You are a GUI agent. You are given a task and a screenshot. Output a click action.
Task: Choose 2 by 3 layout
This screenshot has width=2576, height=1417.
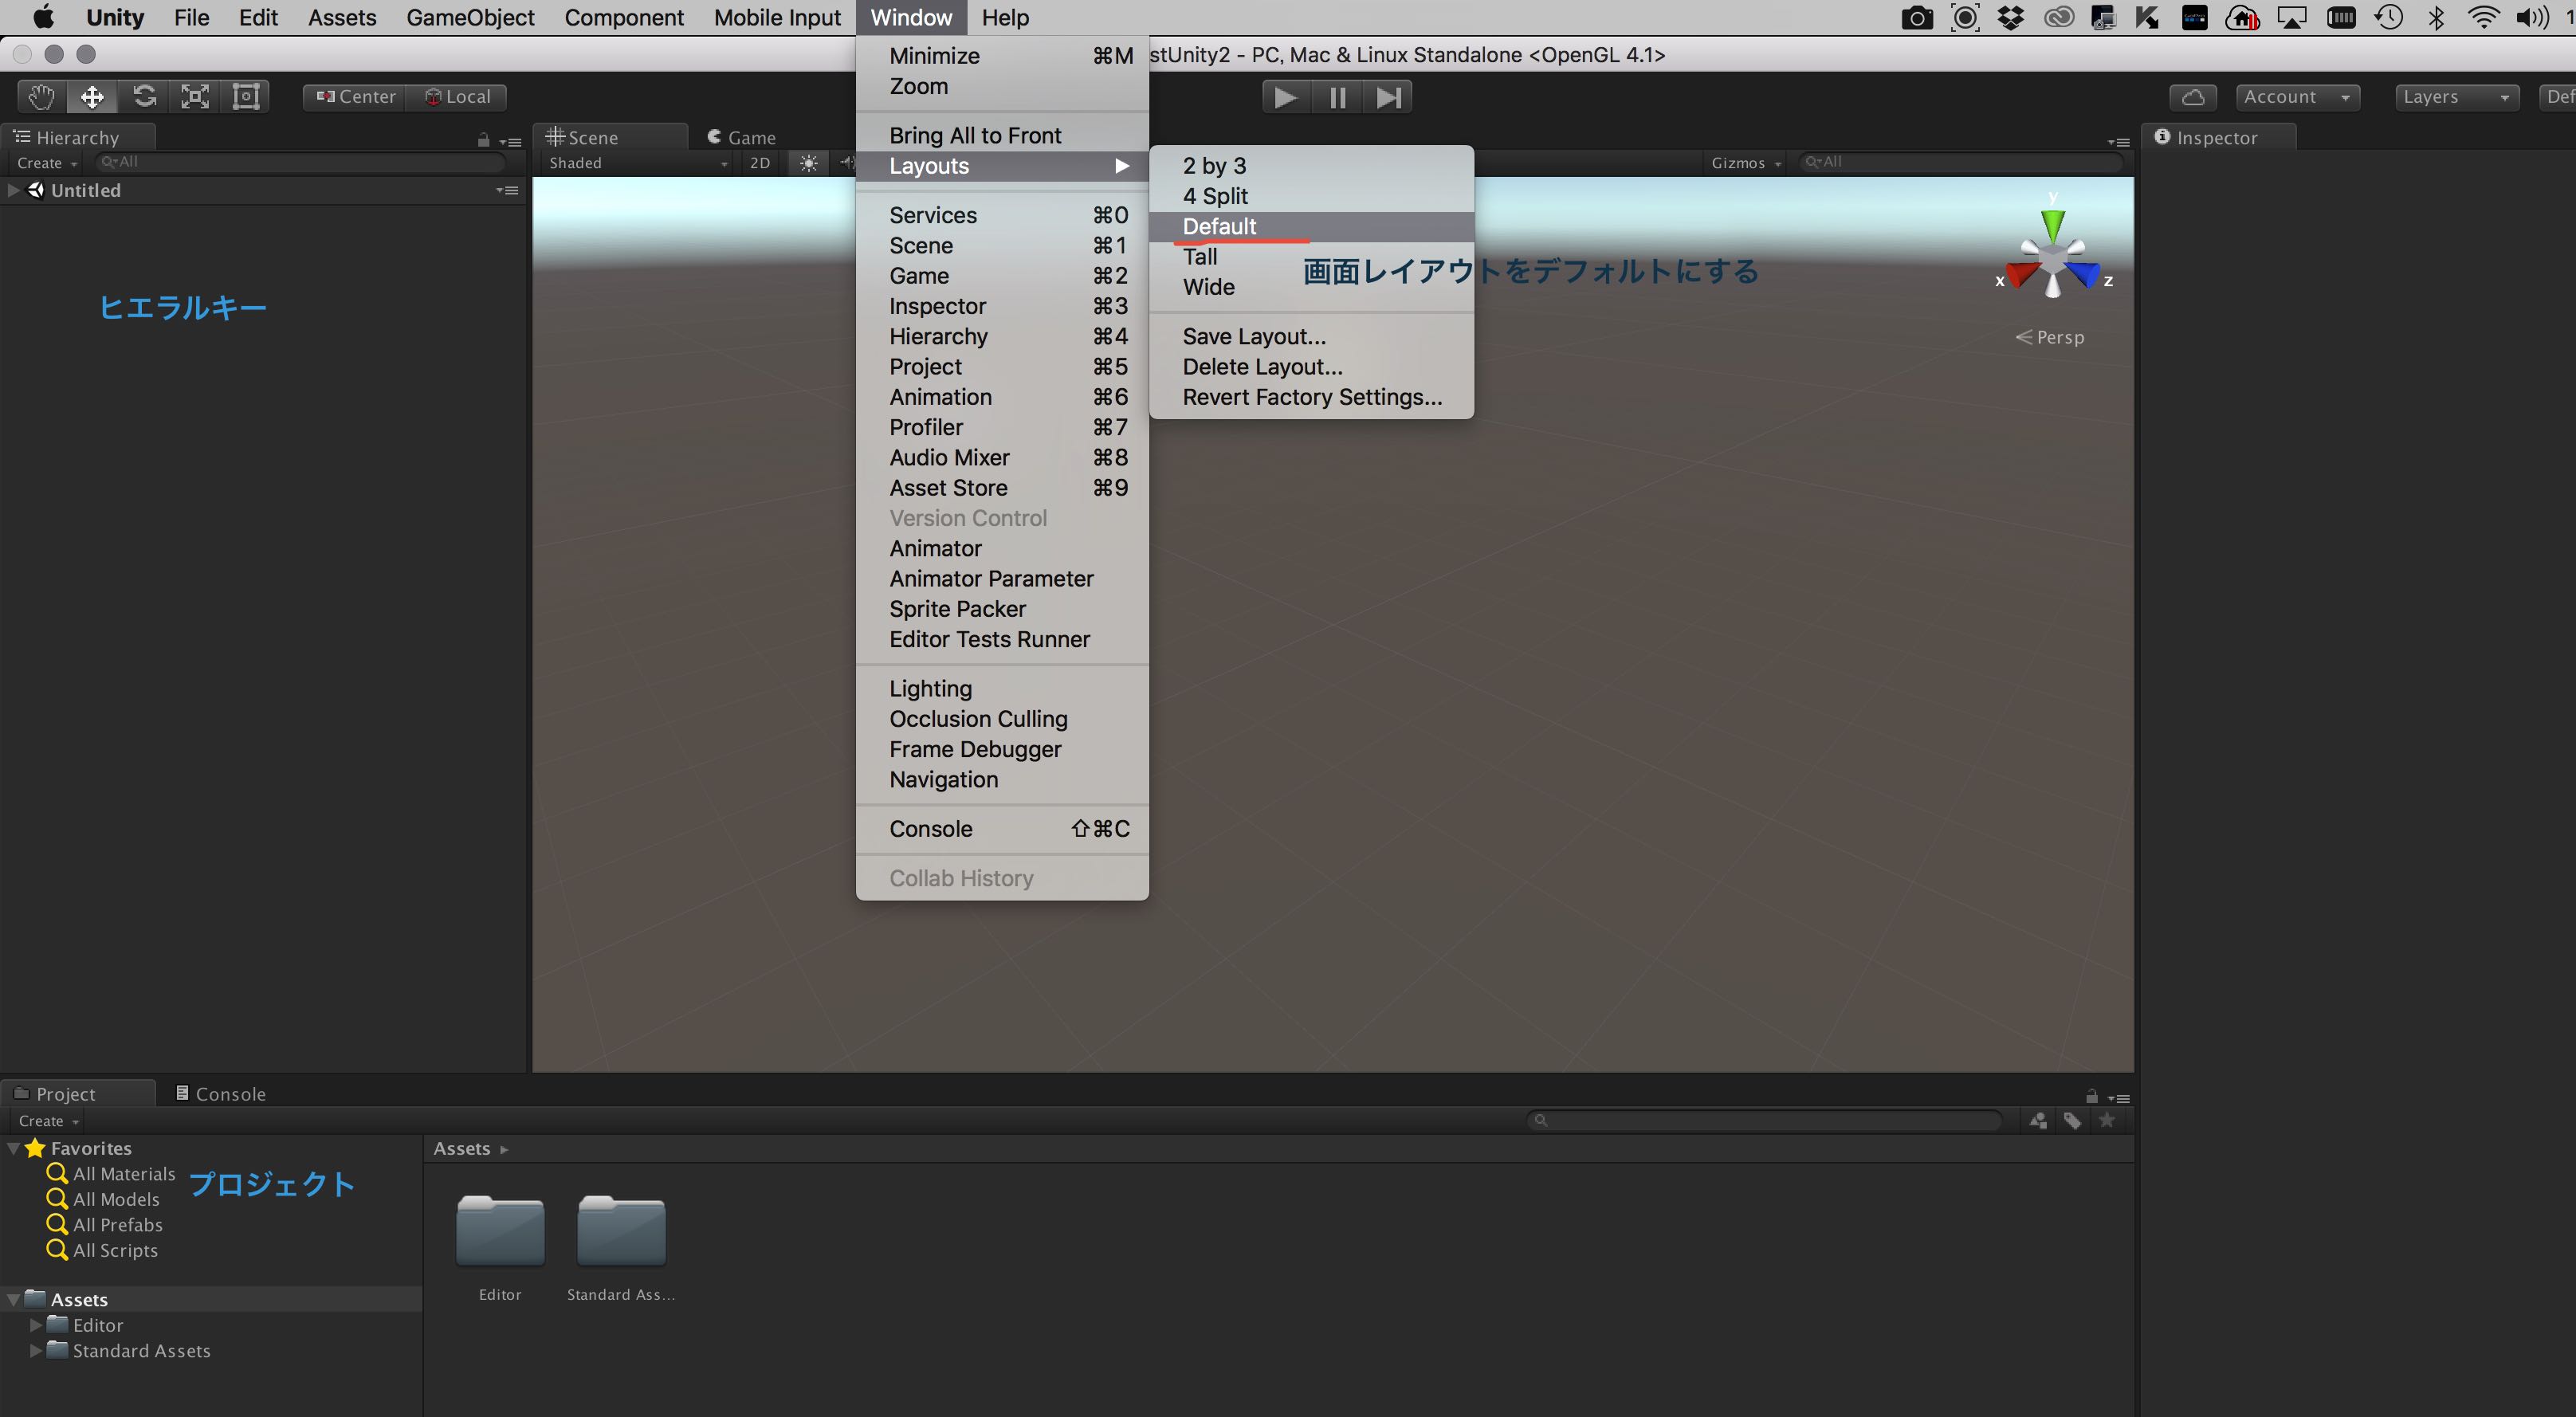[1311, 166]
